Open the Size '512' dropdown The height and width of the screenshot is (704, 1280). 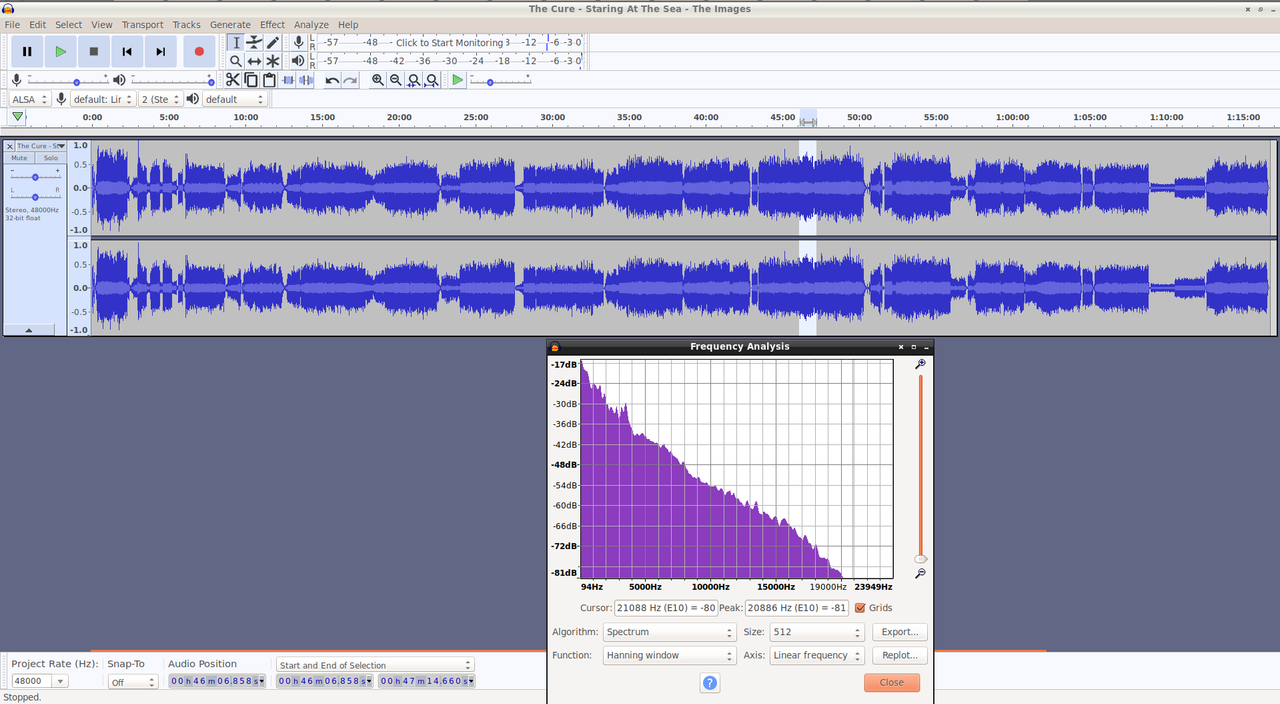pos(817,632)
